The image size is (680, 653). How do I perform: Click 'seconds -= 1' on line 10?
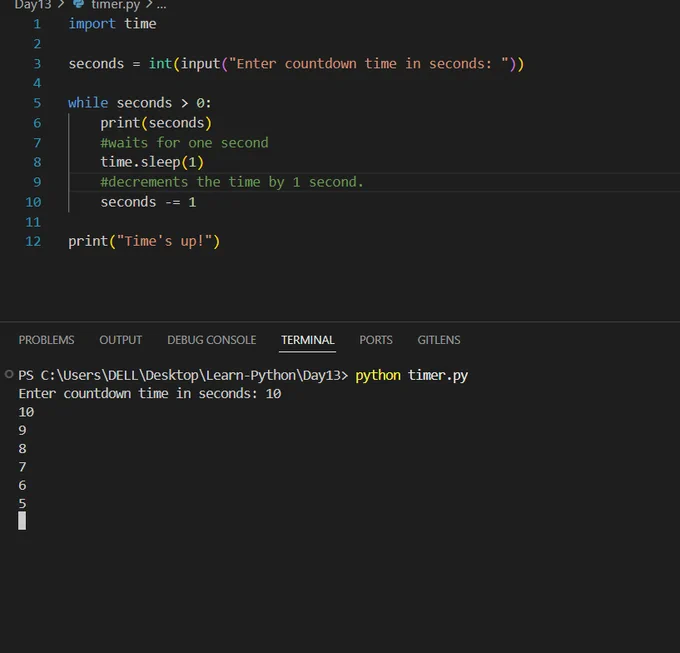(x=148, y=202)
